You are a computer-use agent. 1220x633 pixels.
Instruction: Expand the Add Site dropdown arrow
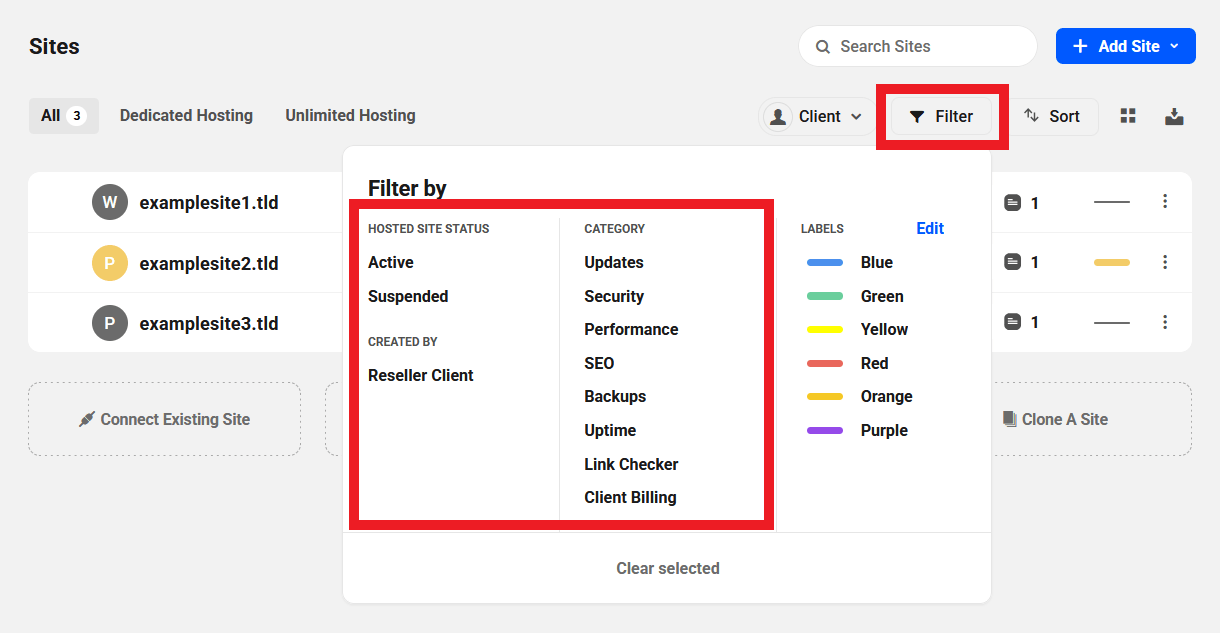tap(1175, 46)
